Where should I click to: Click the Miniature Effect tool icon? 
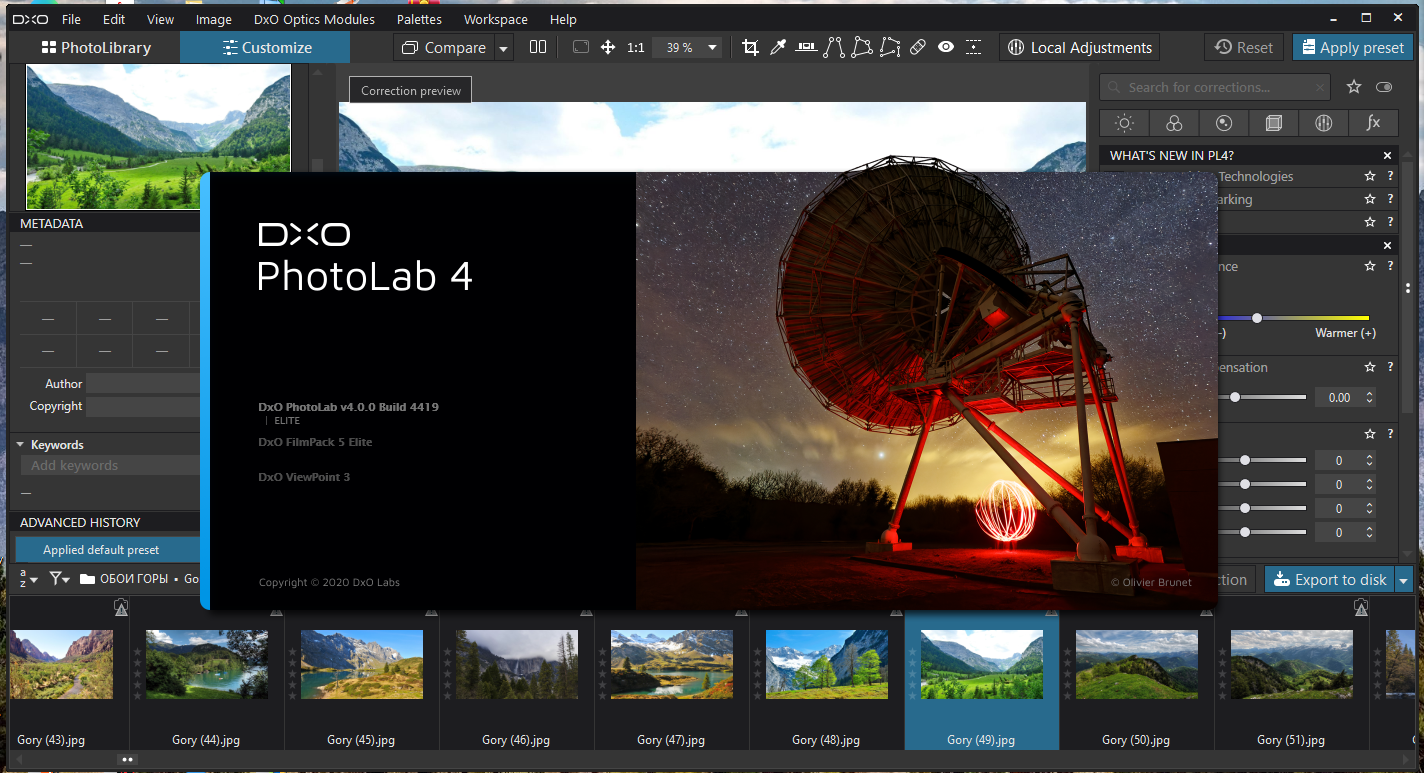tap(974, 47)
